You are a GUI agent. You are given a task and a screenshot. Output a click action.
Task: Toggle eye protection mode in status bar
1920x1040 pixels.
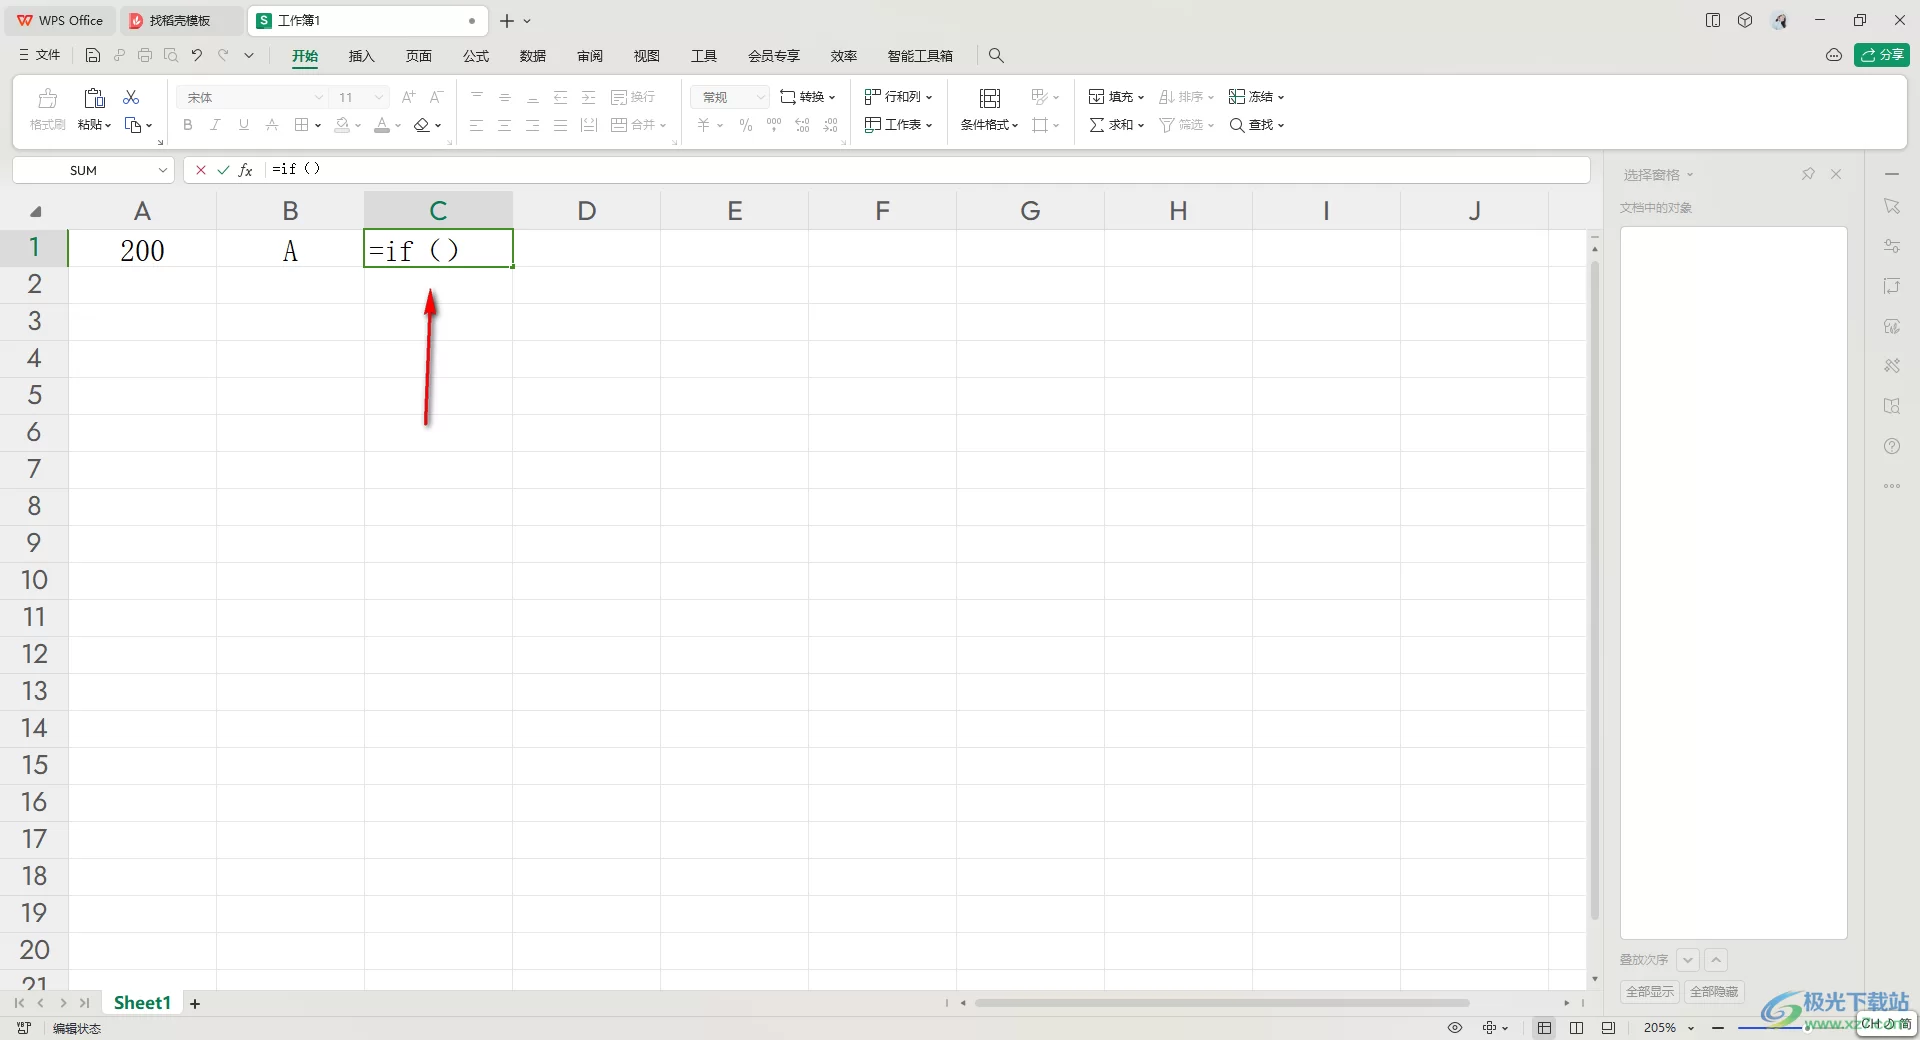[1455, 1028]
